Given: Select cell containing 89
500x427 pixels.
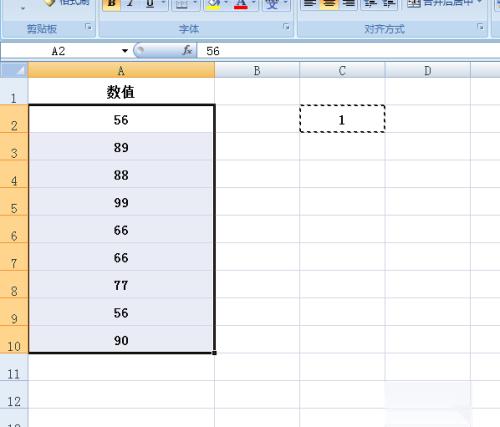Looking at the screenshot, I should tap(121, 147).
